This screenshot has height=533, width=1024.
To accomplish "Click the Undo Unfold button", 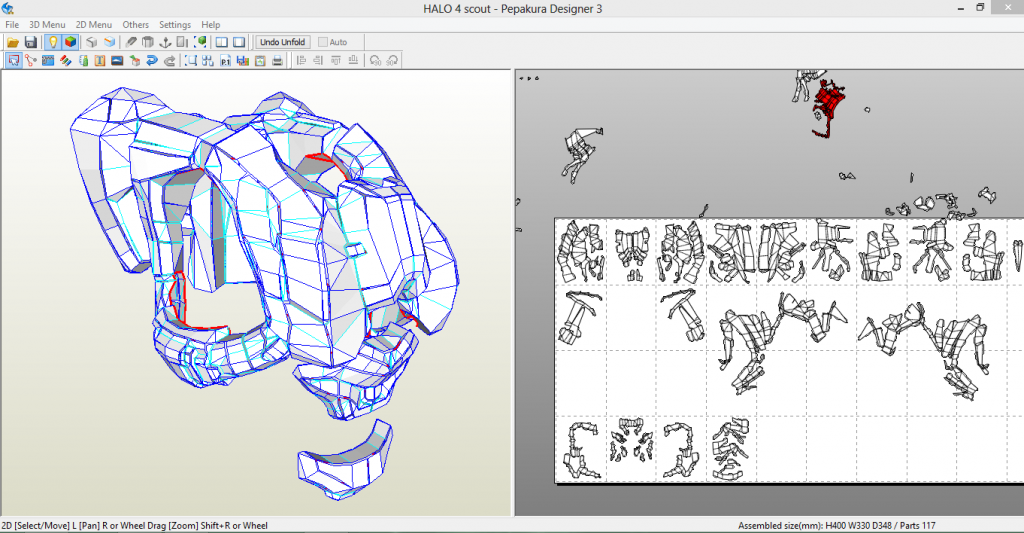I will point(283,42).
